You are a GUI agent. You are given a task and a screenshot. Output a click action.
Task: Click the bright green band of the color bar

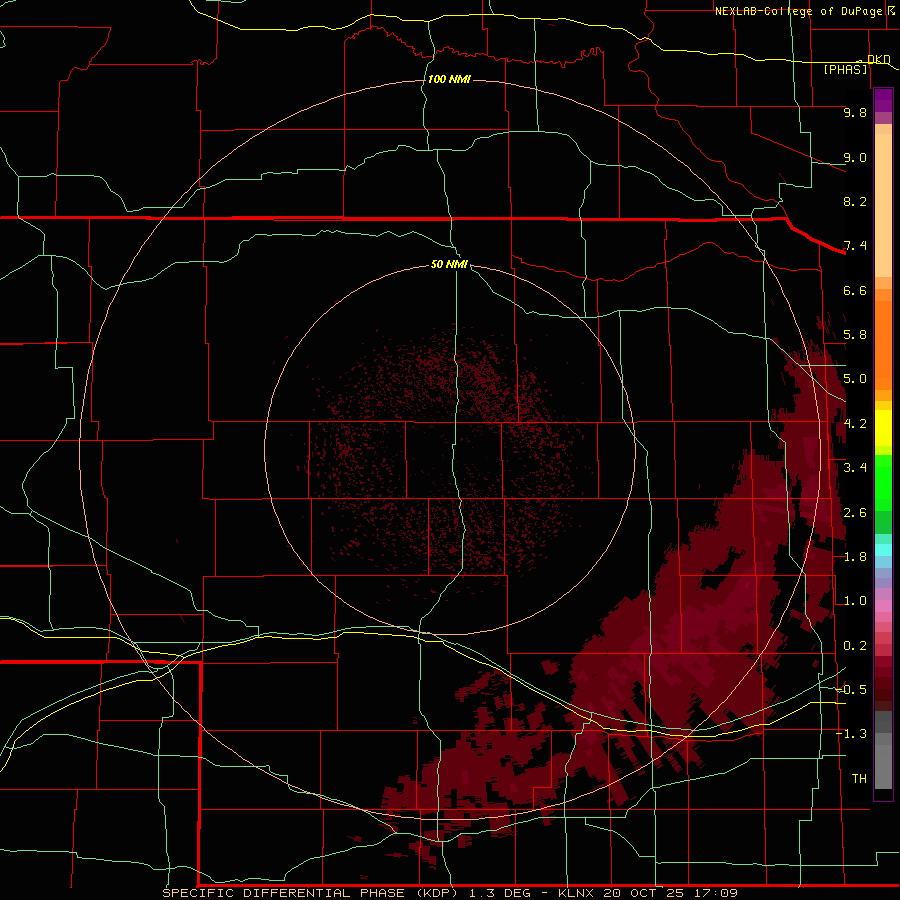pos(883,482)
